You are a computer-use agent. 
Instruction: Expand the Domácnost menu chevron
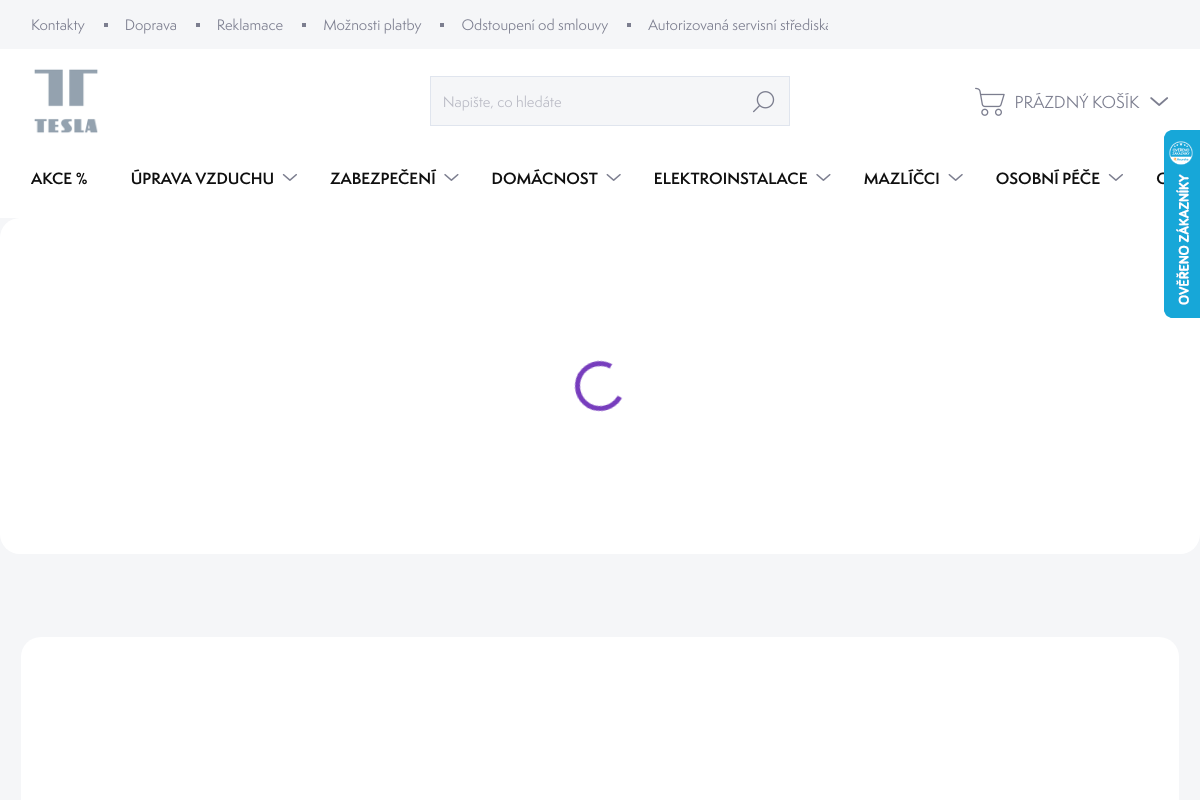[x=614, y=178]
